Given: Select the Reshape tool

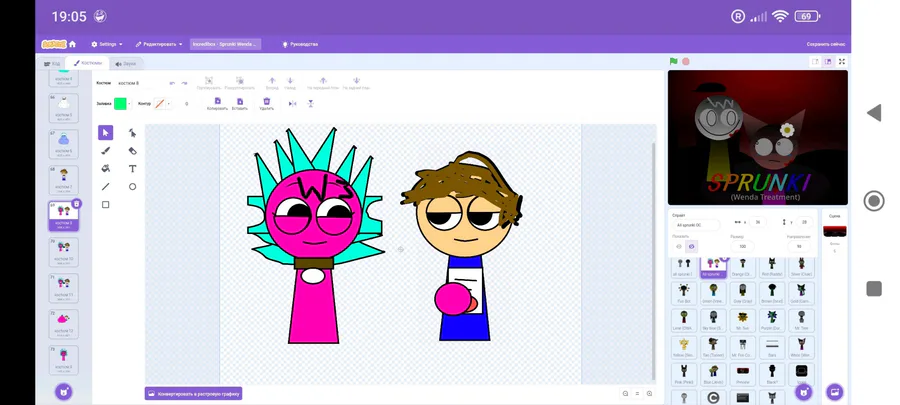Looking at the screenshot, I should click(x=133, y=133).
